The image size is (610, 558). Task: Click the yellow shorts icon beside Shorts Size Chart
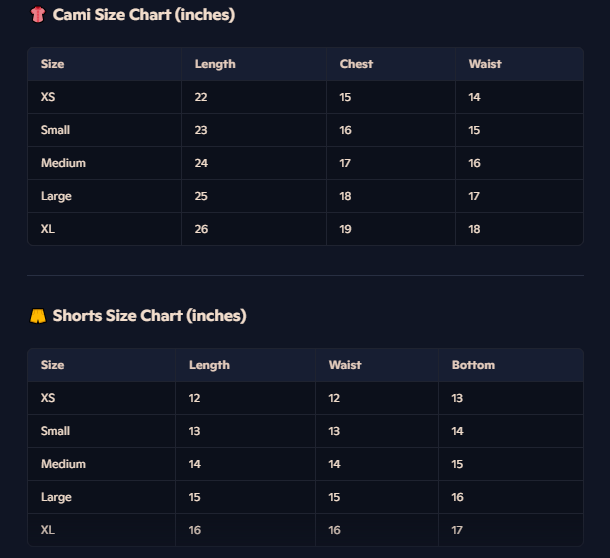[38, 316]
